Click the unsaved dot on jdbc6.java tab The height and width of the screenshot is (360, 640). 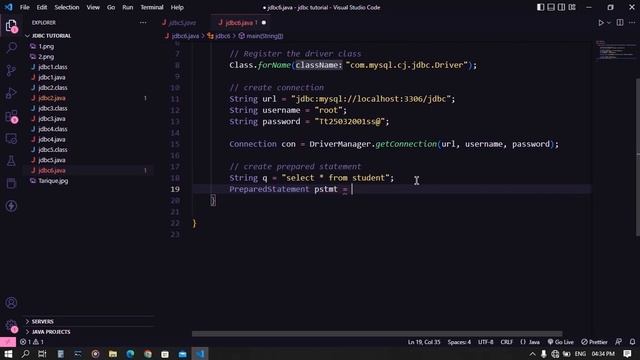[264, 23]
